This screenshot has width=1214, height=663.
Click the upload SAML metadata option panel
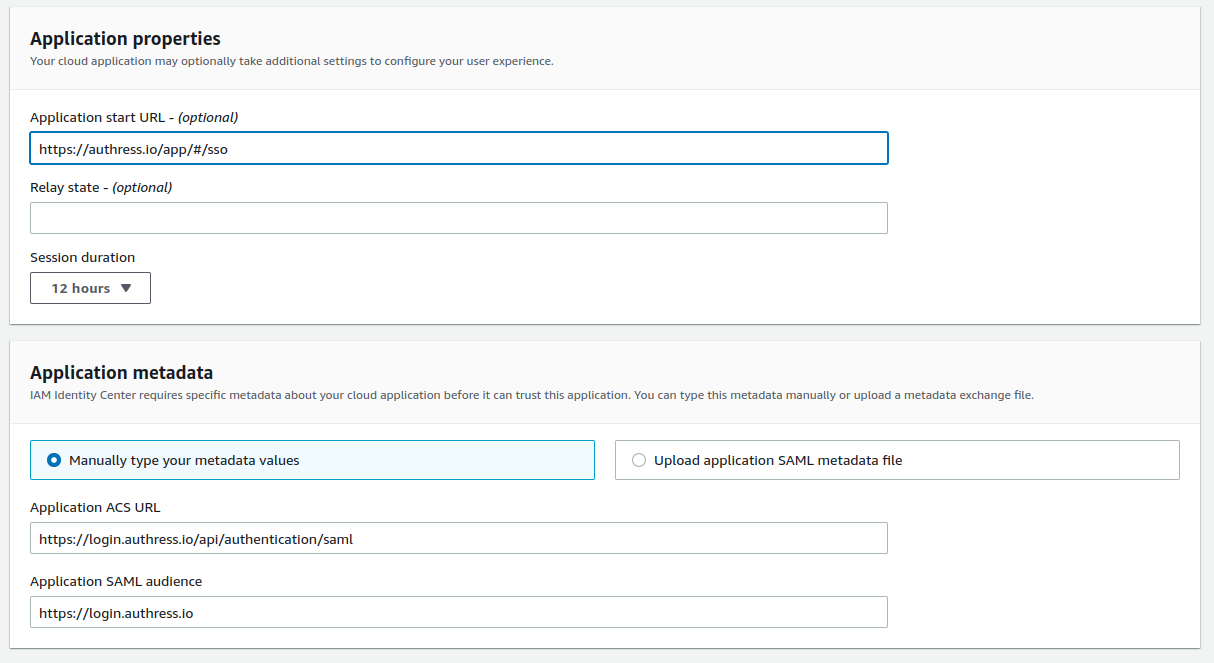[x=897, y=459]
